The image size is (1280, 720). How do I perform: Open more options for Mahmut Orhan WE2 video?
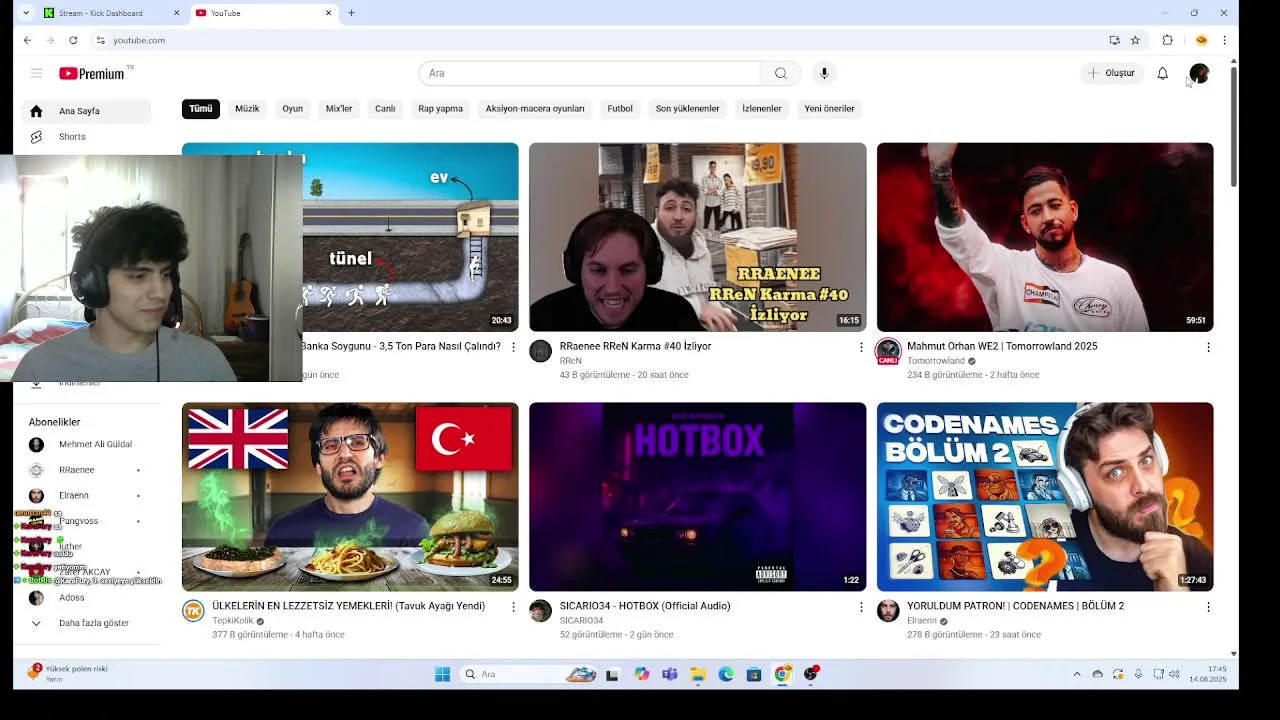click(1208, 347)
